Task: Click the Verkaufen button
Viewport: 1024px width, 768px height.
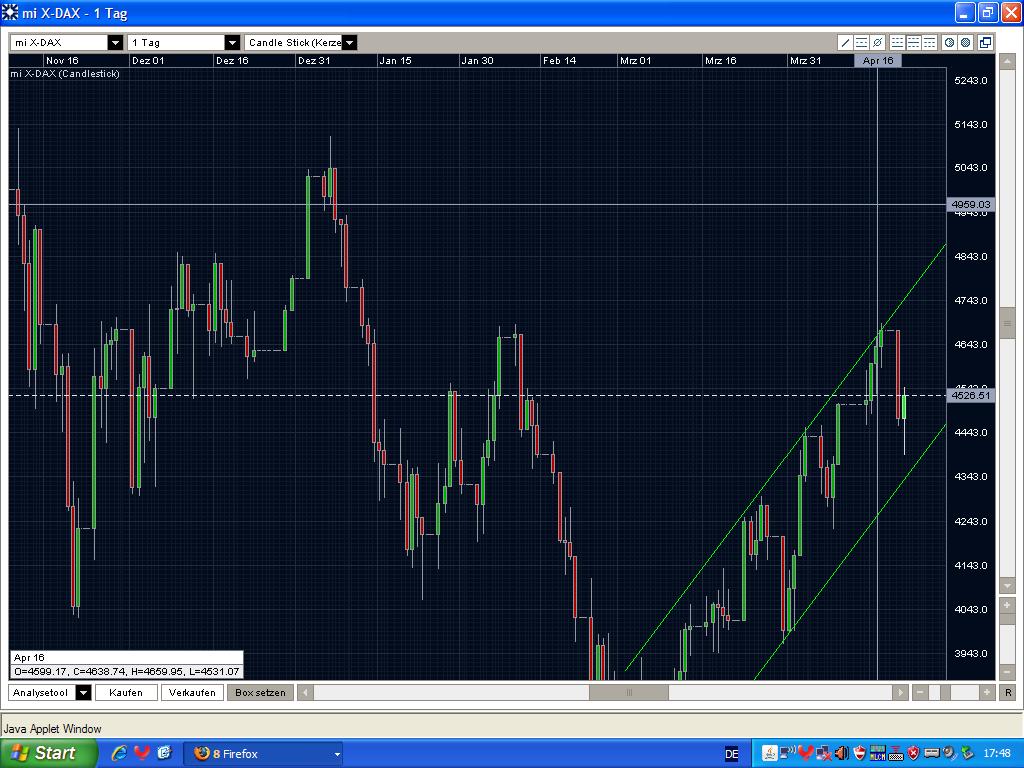Action: pyautogui.click(x=192, y=692)
